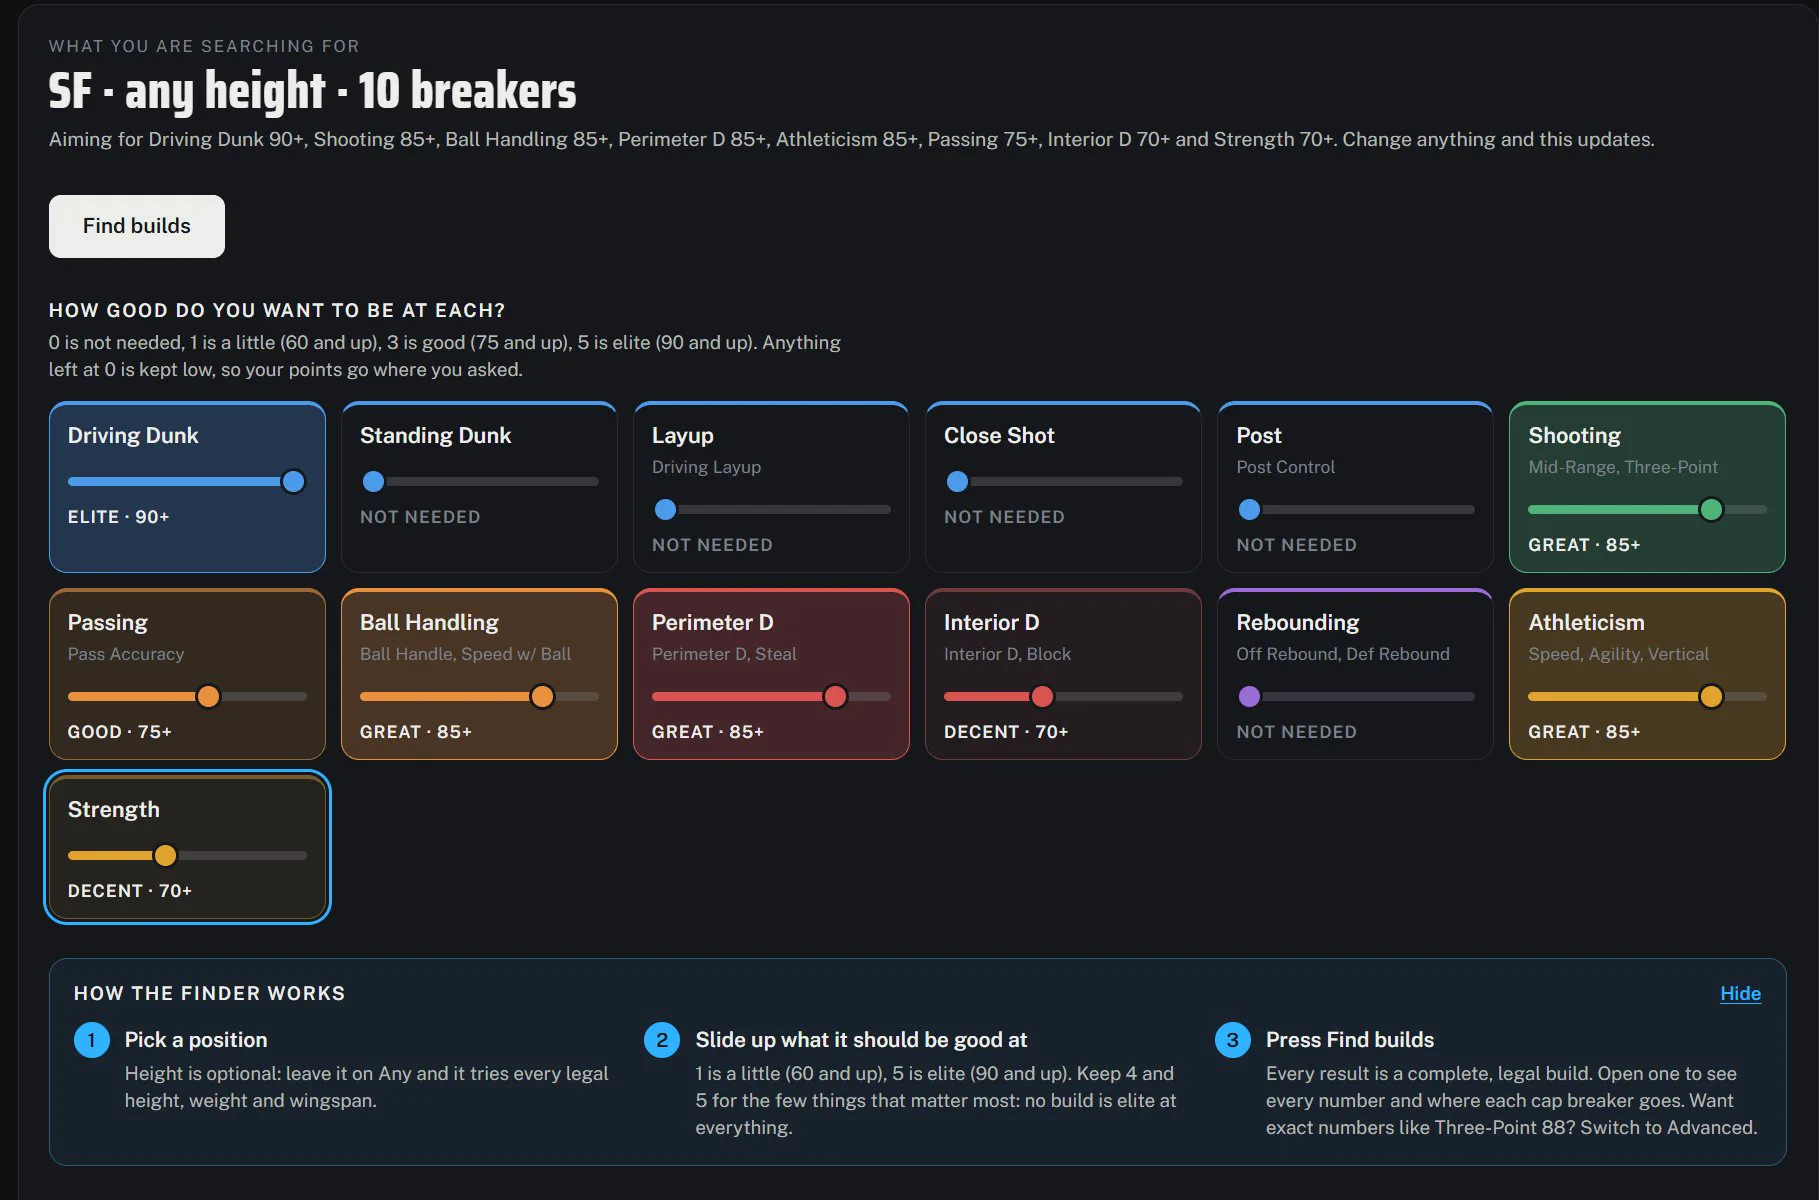Click the 'HOW GOOD DO YOU WANT' section heading
The image size is (1819, 1200).
[x=277, y=310]
